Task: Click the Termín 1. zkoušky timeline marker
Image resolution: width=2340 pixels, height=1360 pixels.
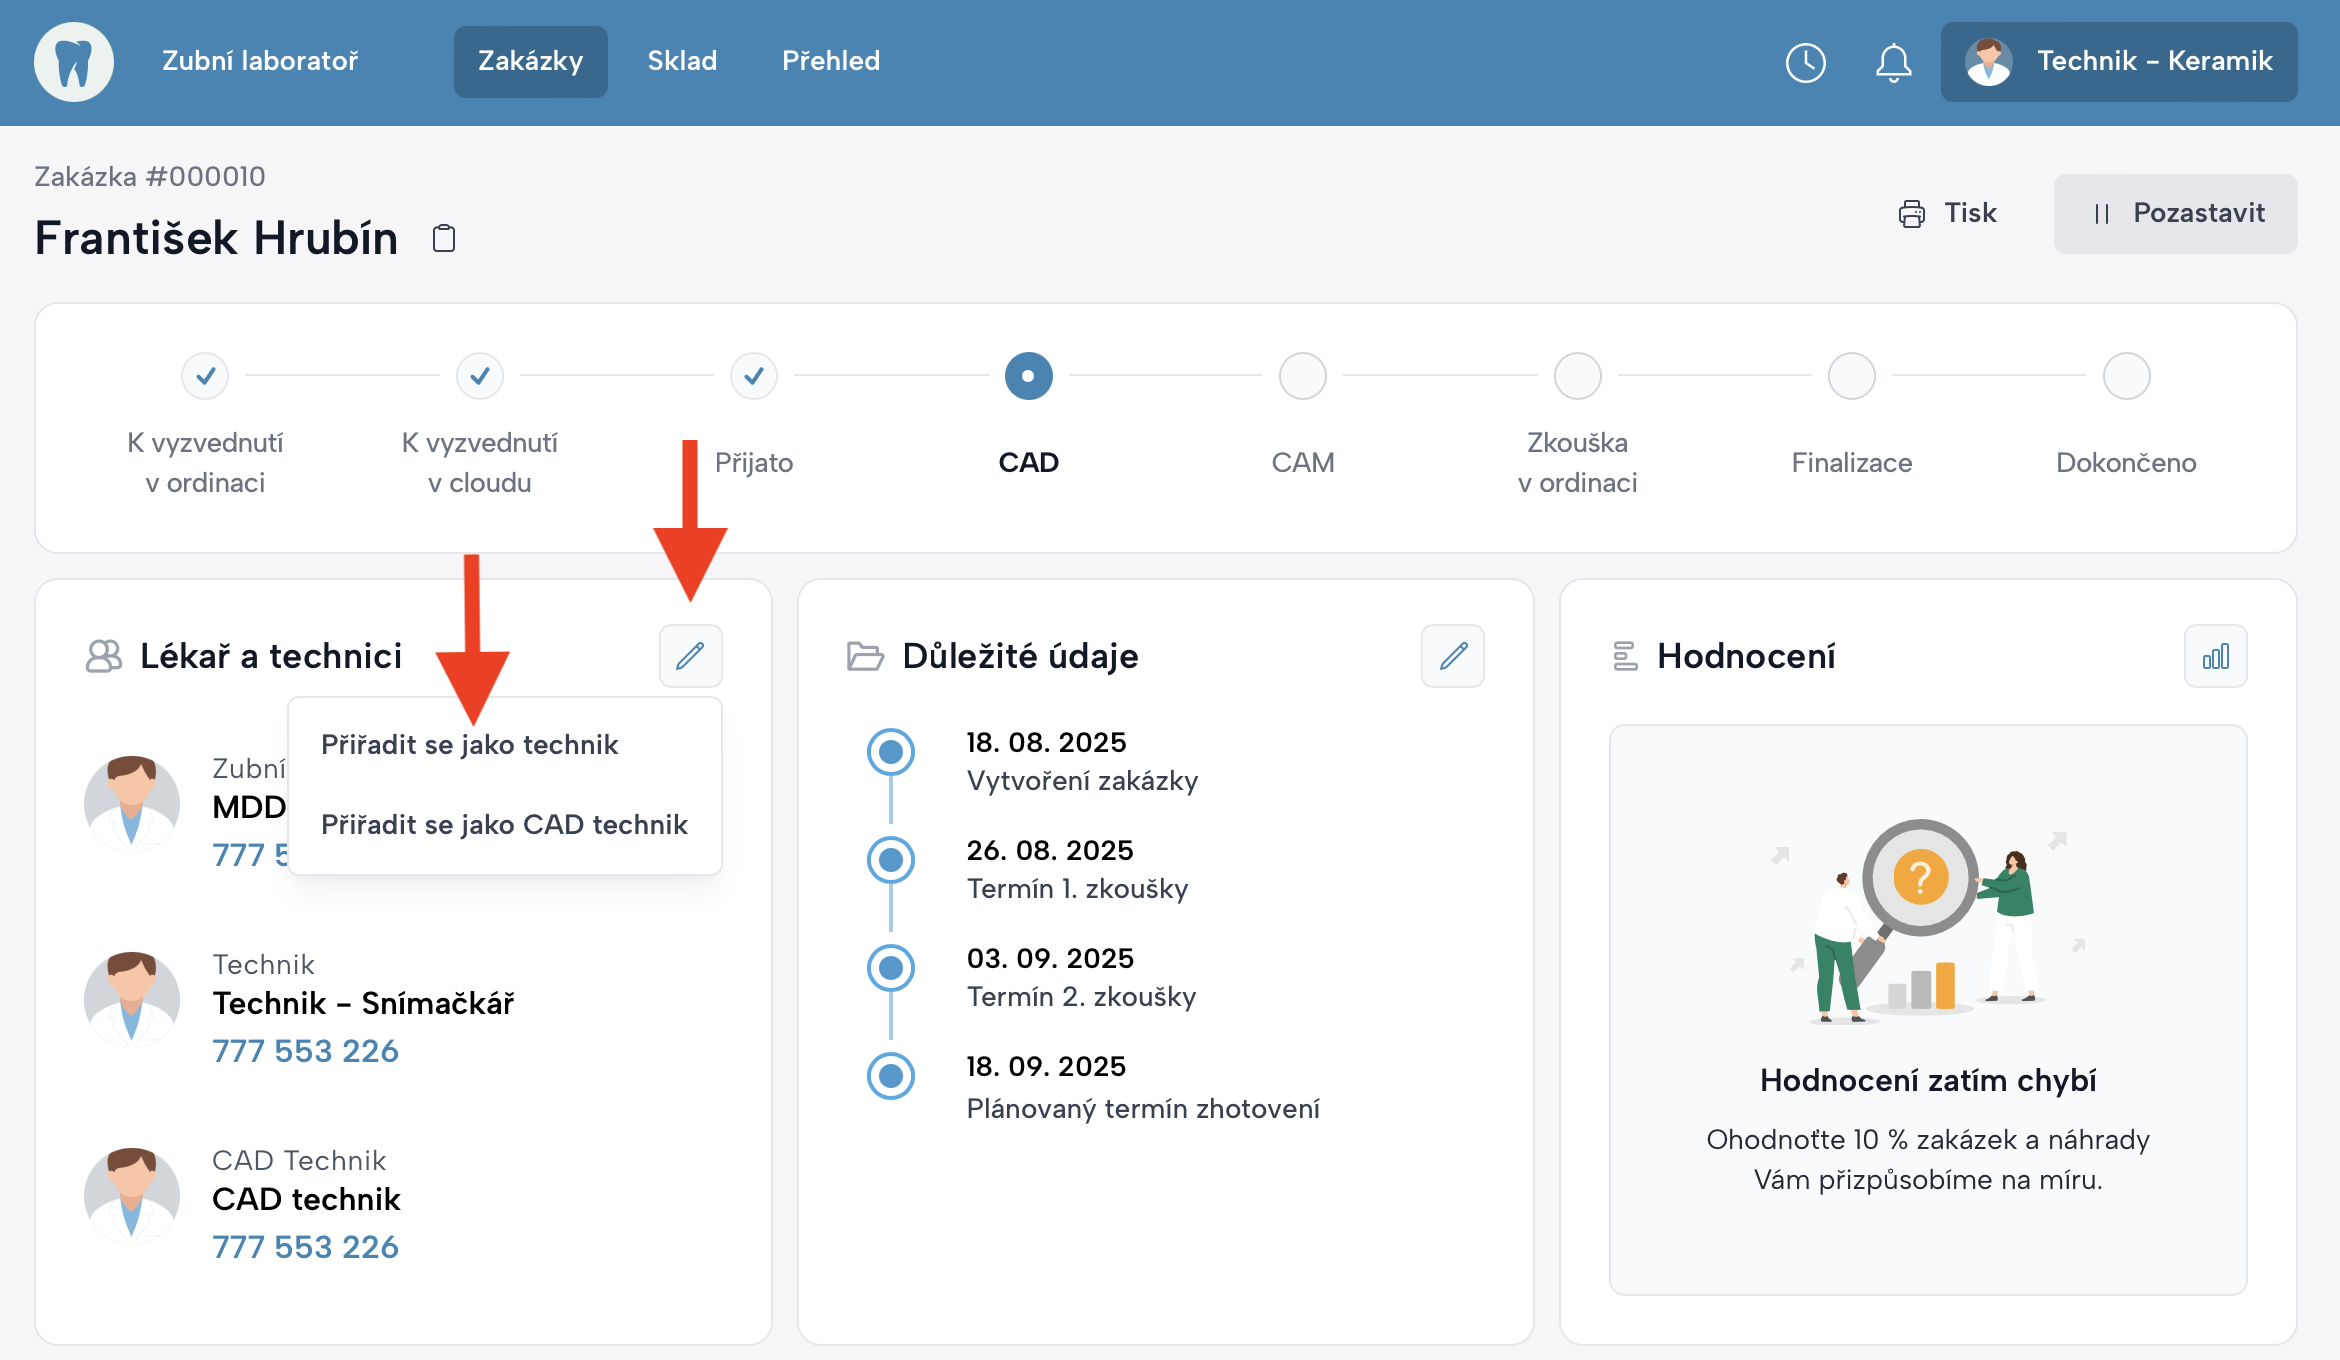Action: [x=890, y=860]
